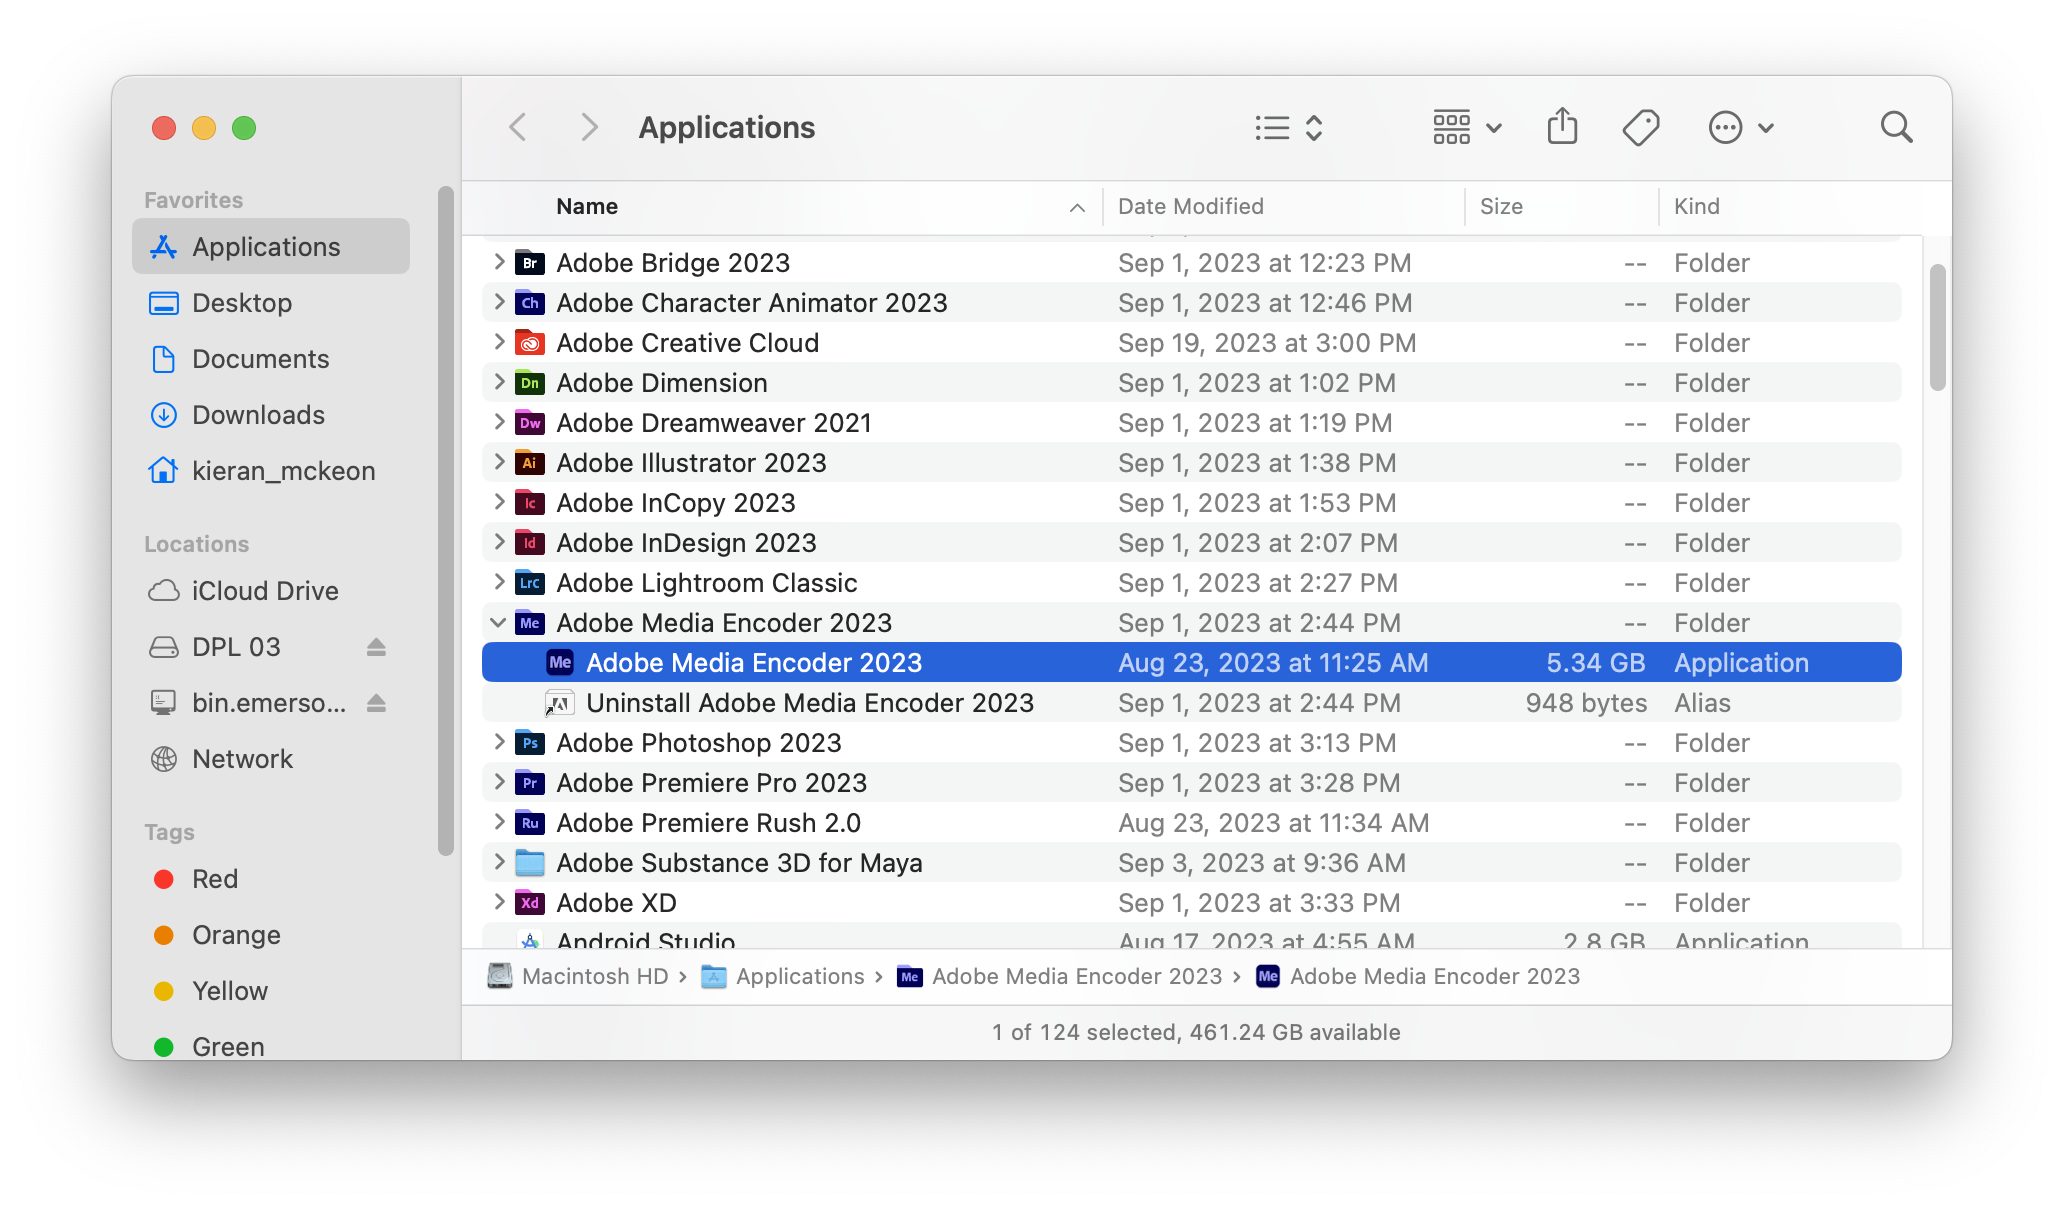
Task: Open the More actions ellipsis menu
Action: 1740,128
